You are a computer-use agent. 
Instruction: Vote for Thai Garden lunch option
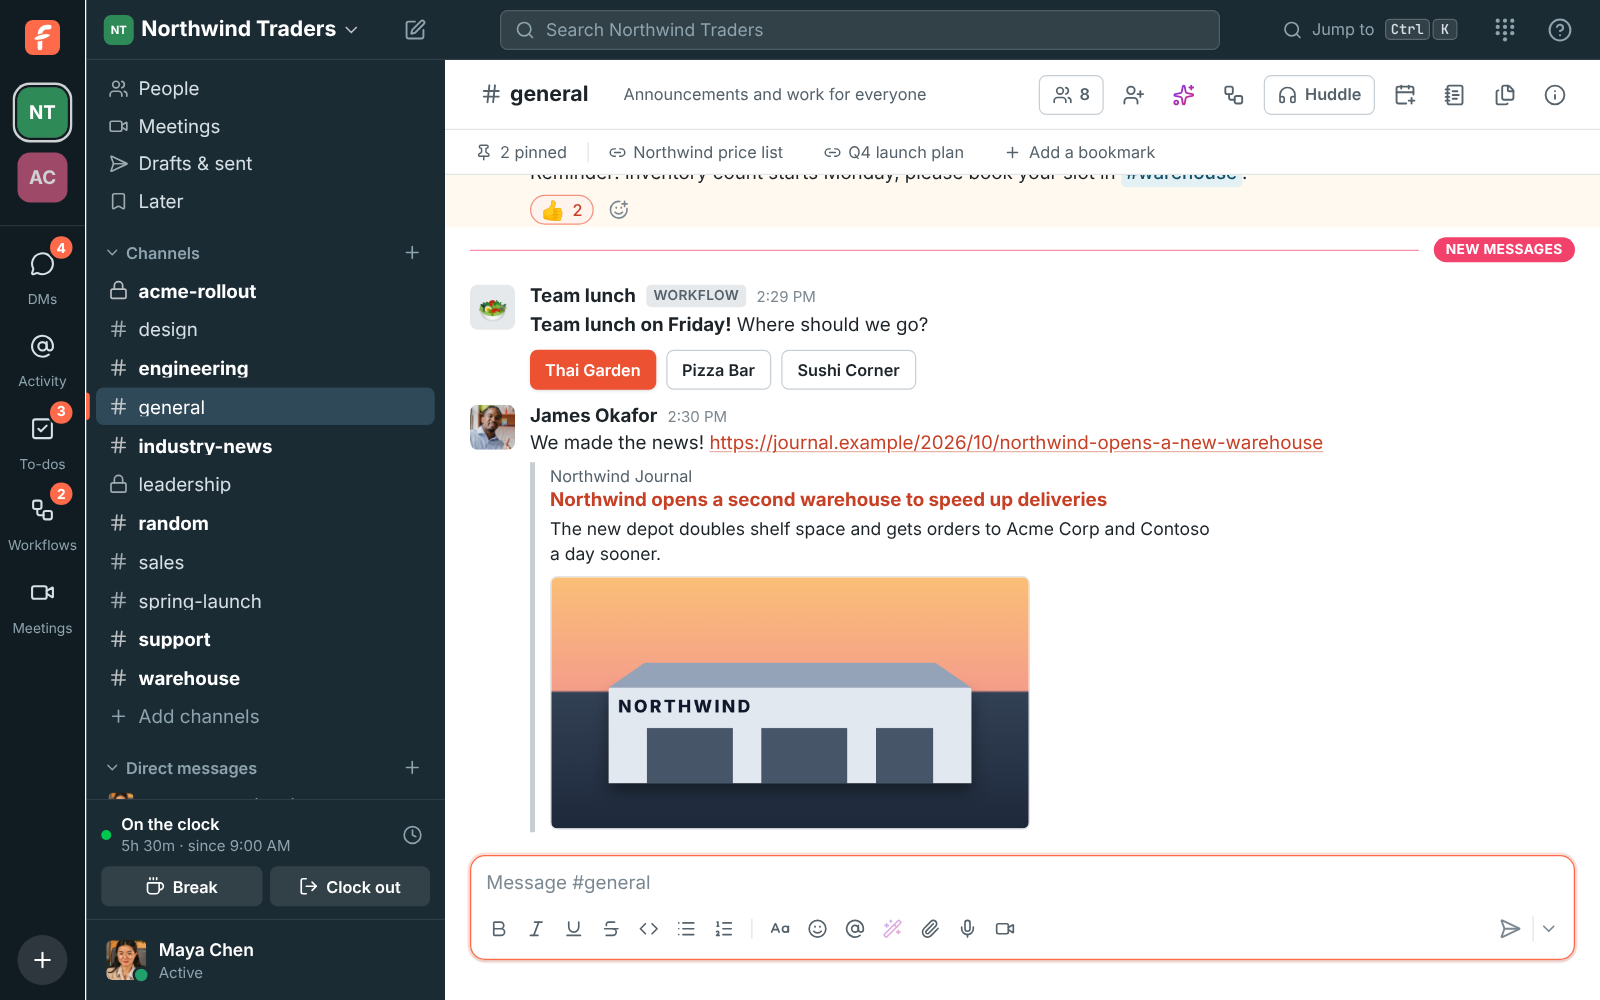[593, 370]
